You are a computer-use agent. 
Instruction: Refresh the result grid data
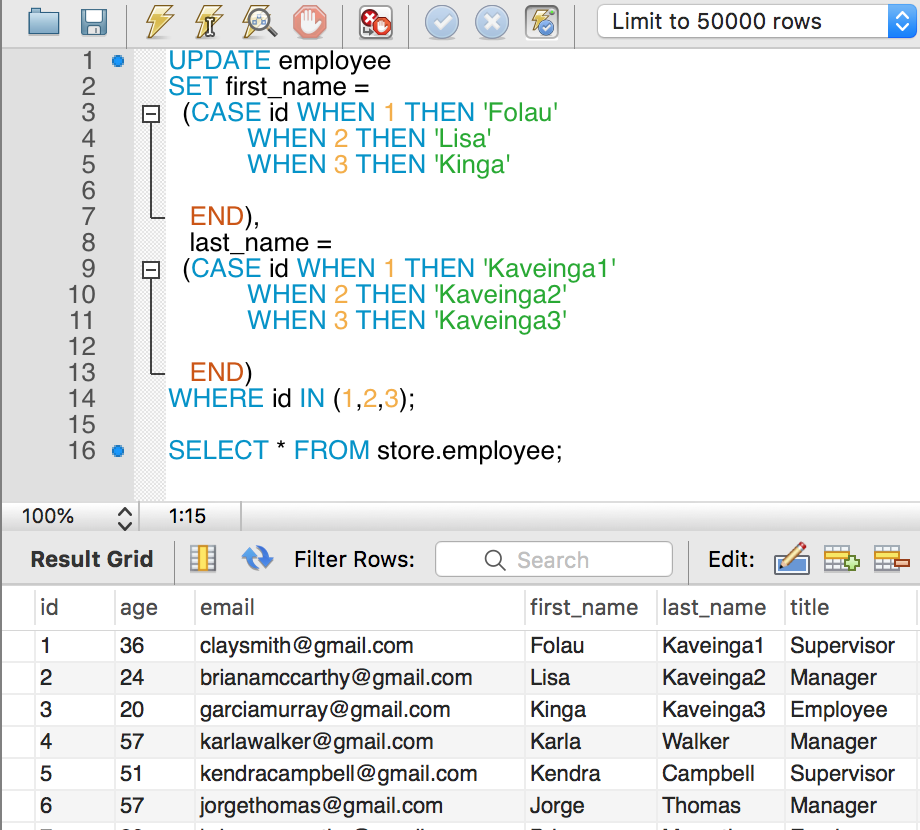(257, 558)
